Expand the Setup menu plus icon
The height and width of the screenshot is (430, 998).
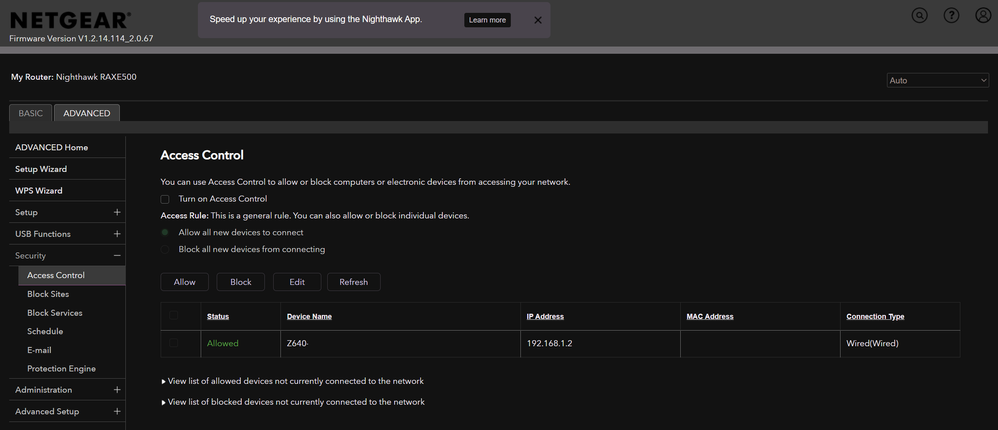(117, 212)
